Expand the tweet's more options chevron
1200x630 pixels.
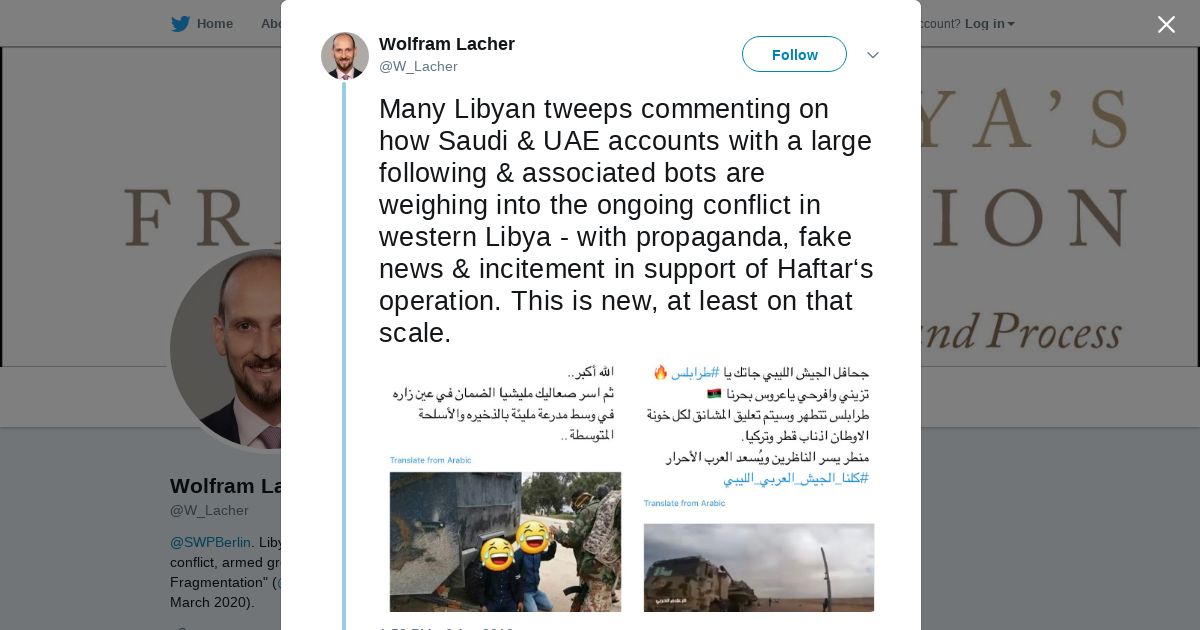coord(872,55)
